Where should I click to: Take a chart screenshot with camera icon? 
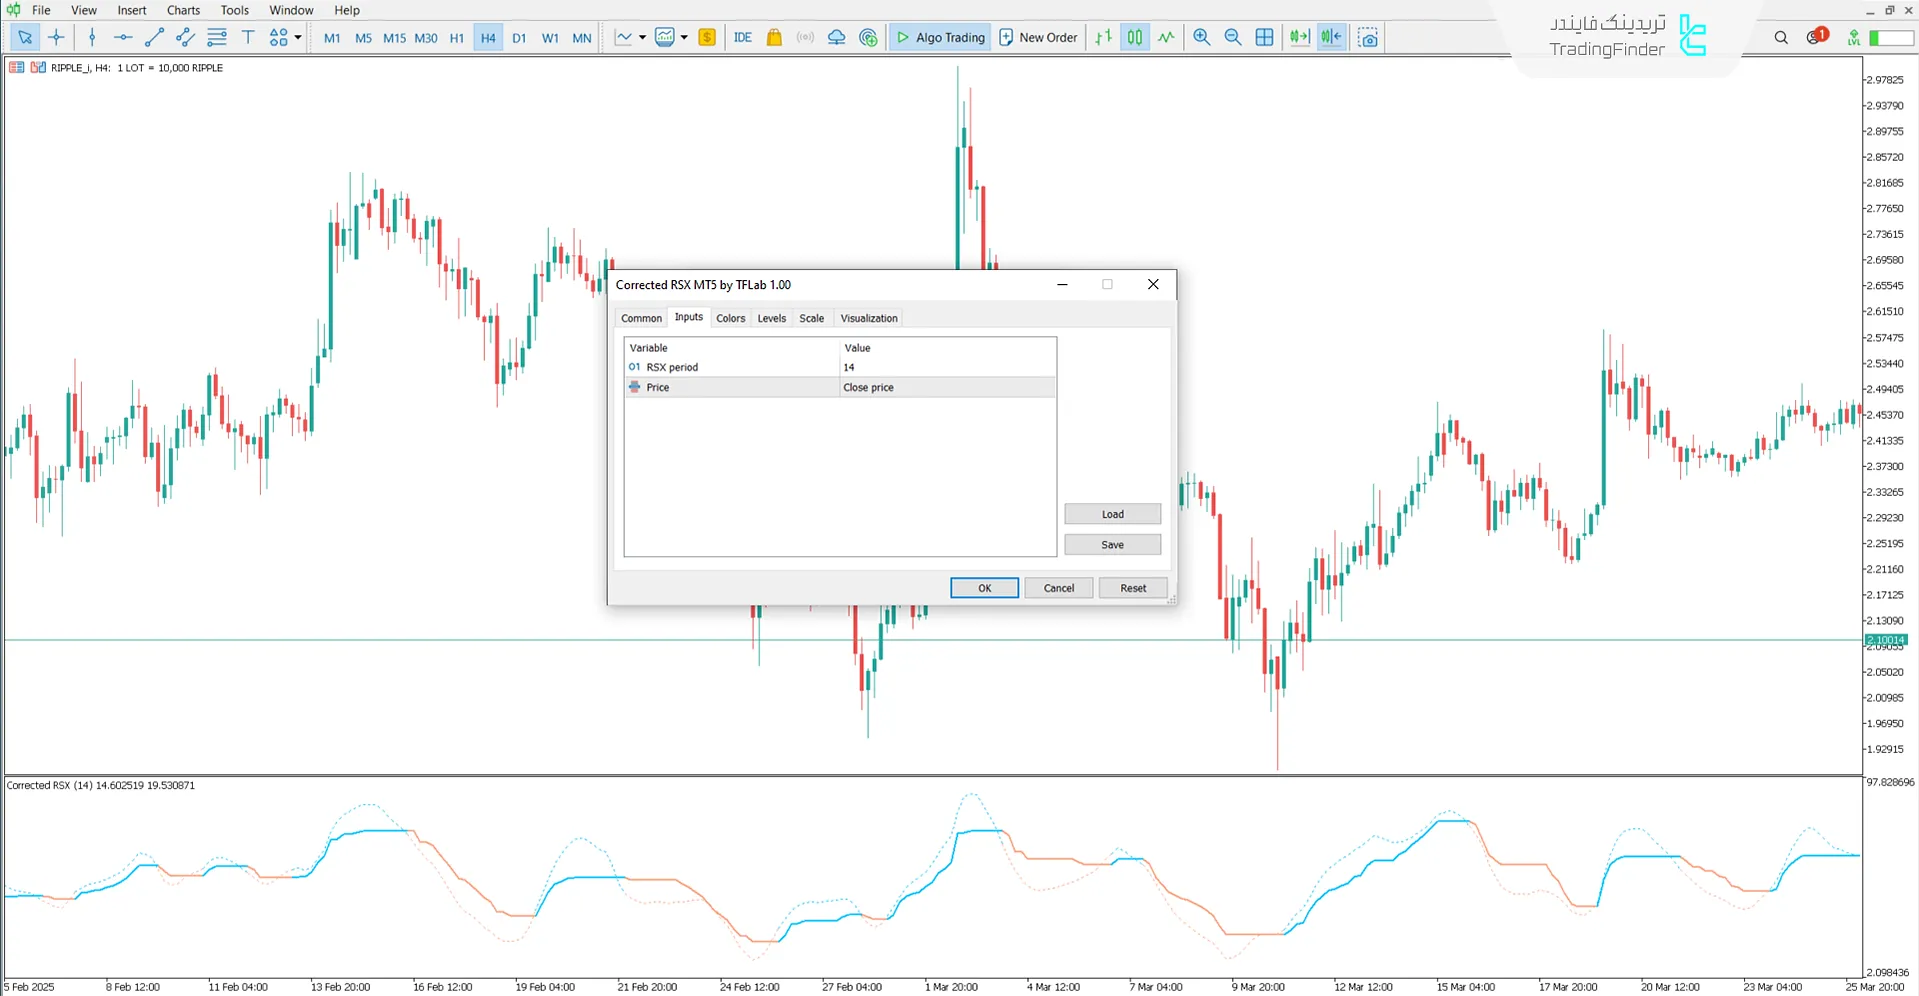click(x=1367, y=37)
